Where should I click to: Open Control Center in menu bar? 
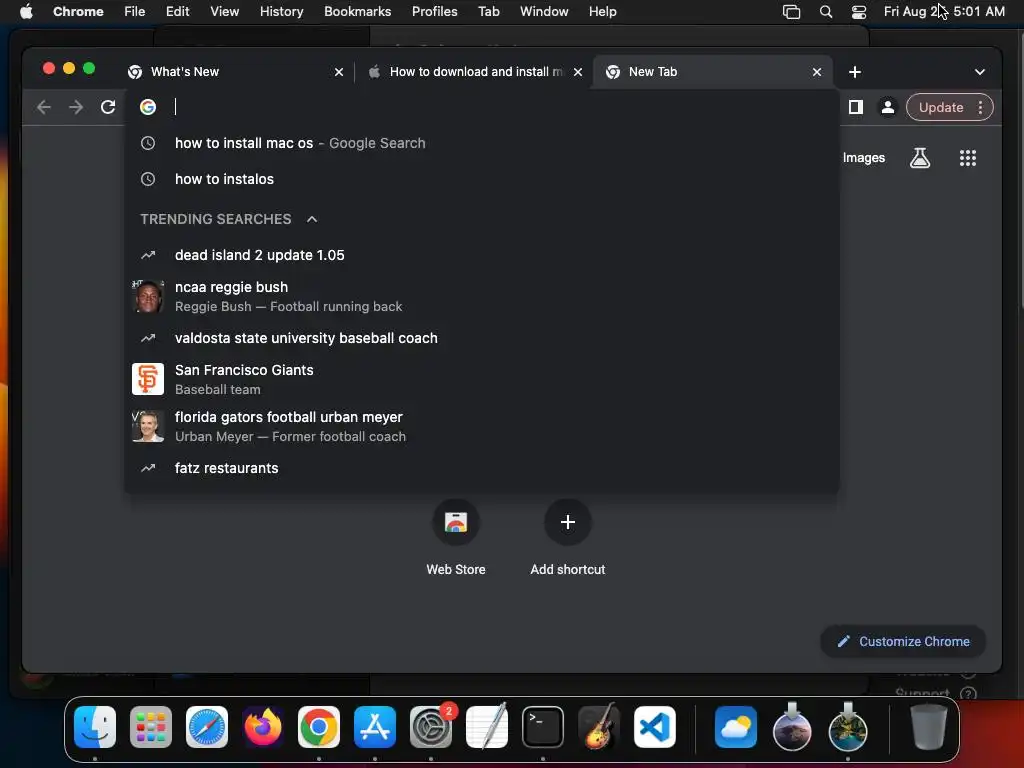(x=859, y=12)
